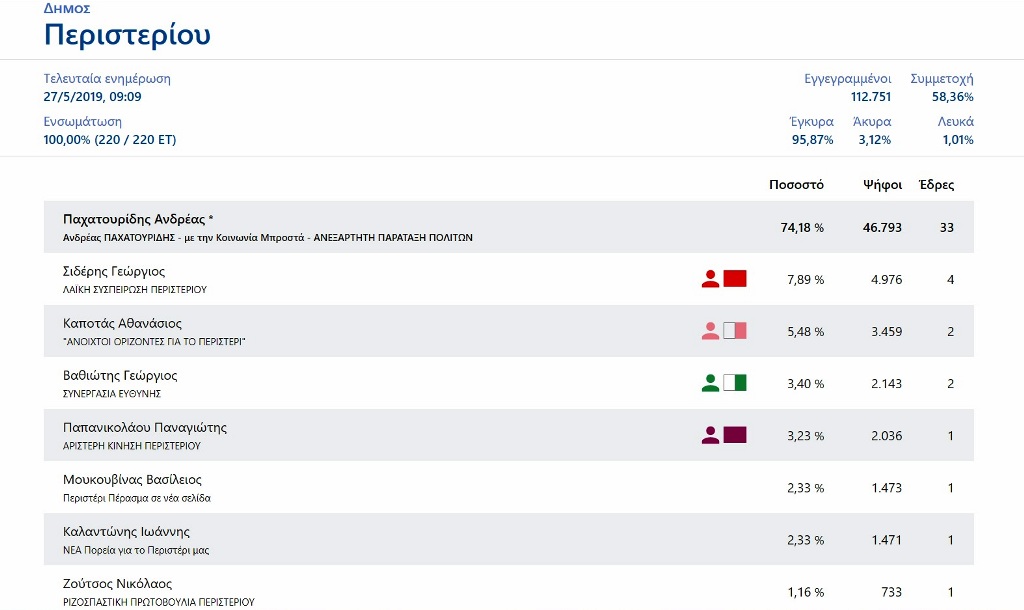
Task: Click the pink-white flag in Καποτάς row
Action: (735, 331)
